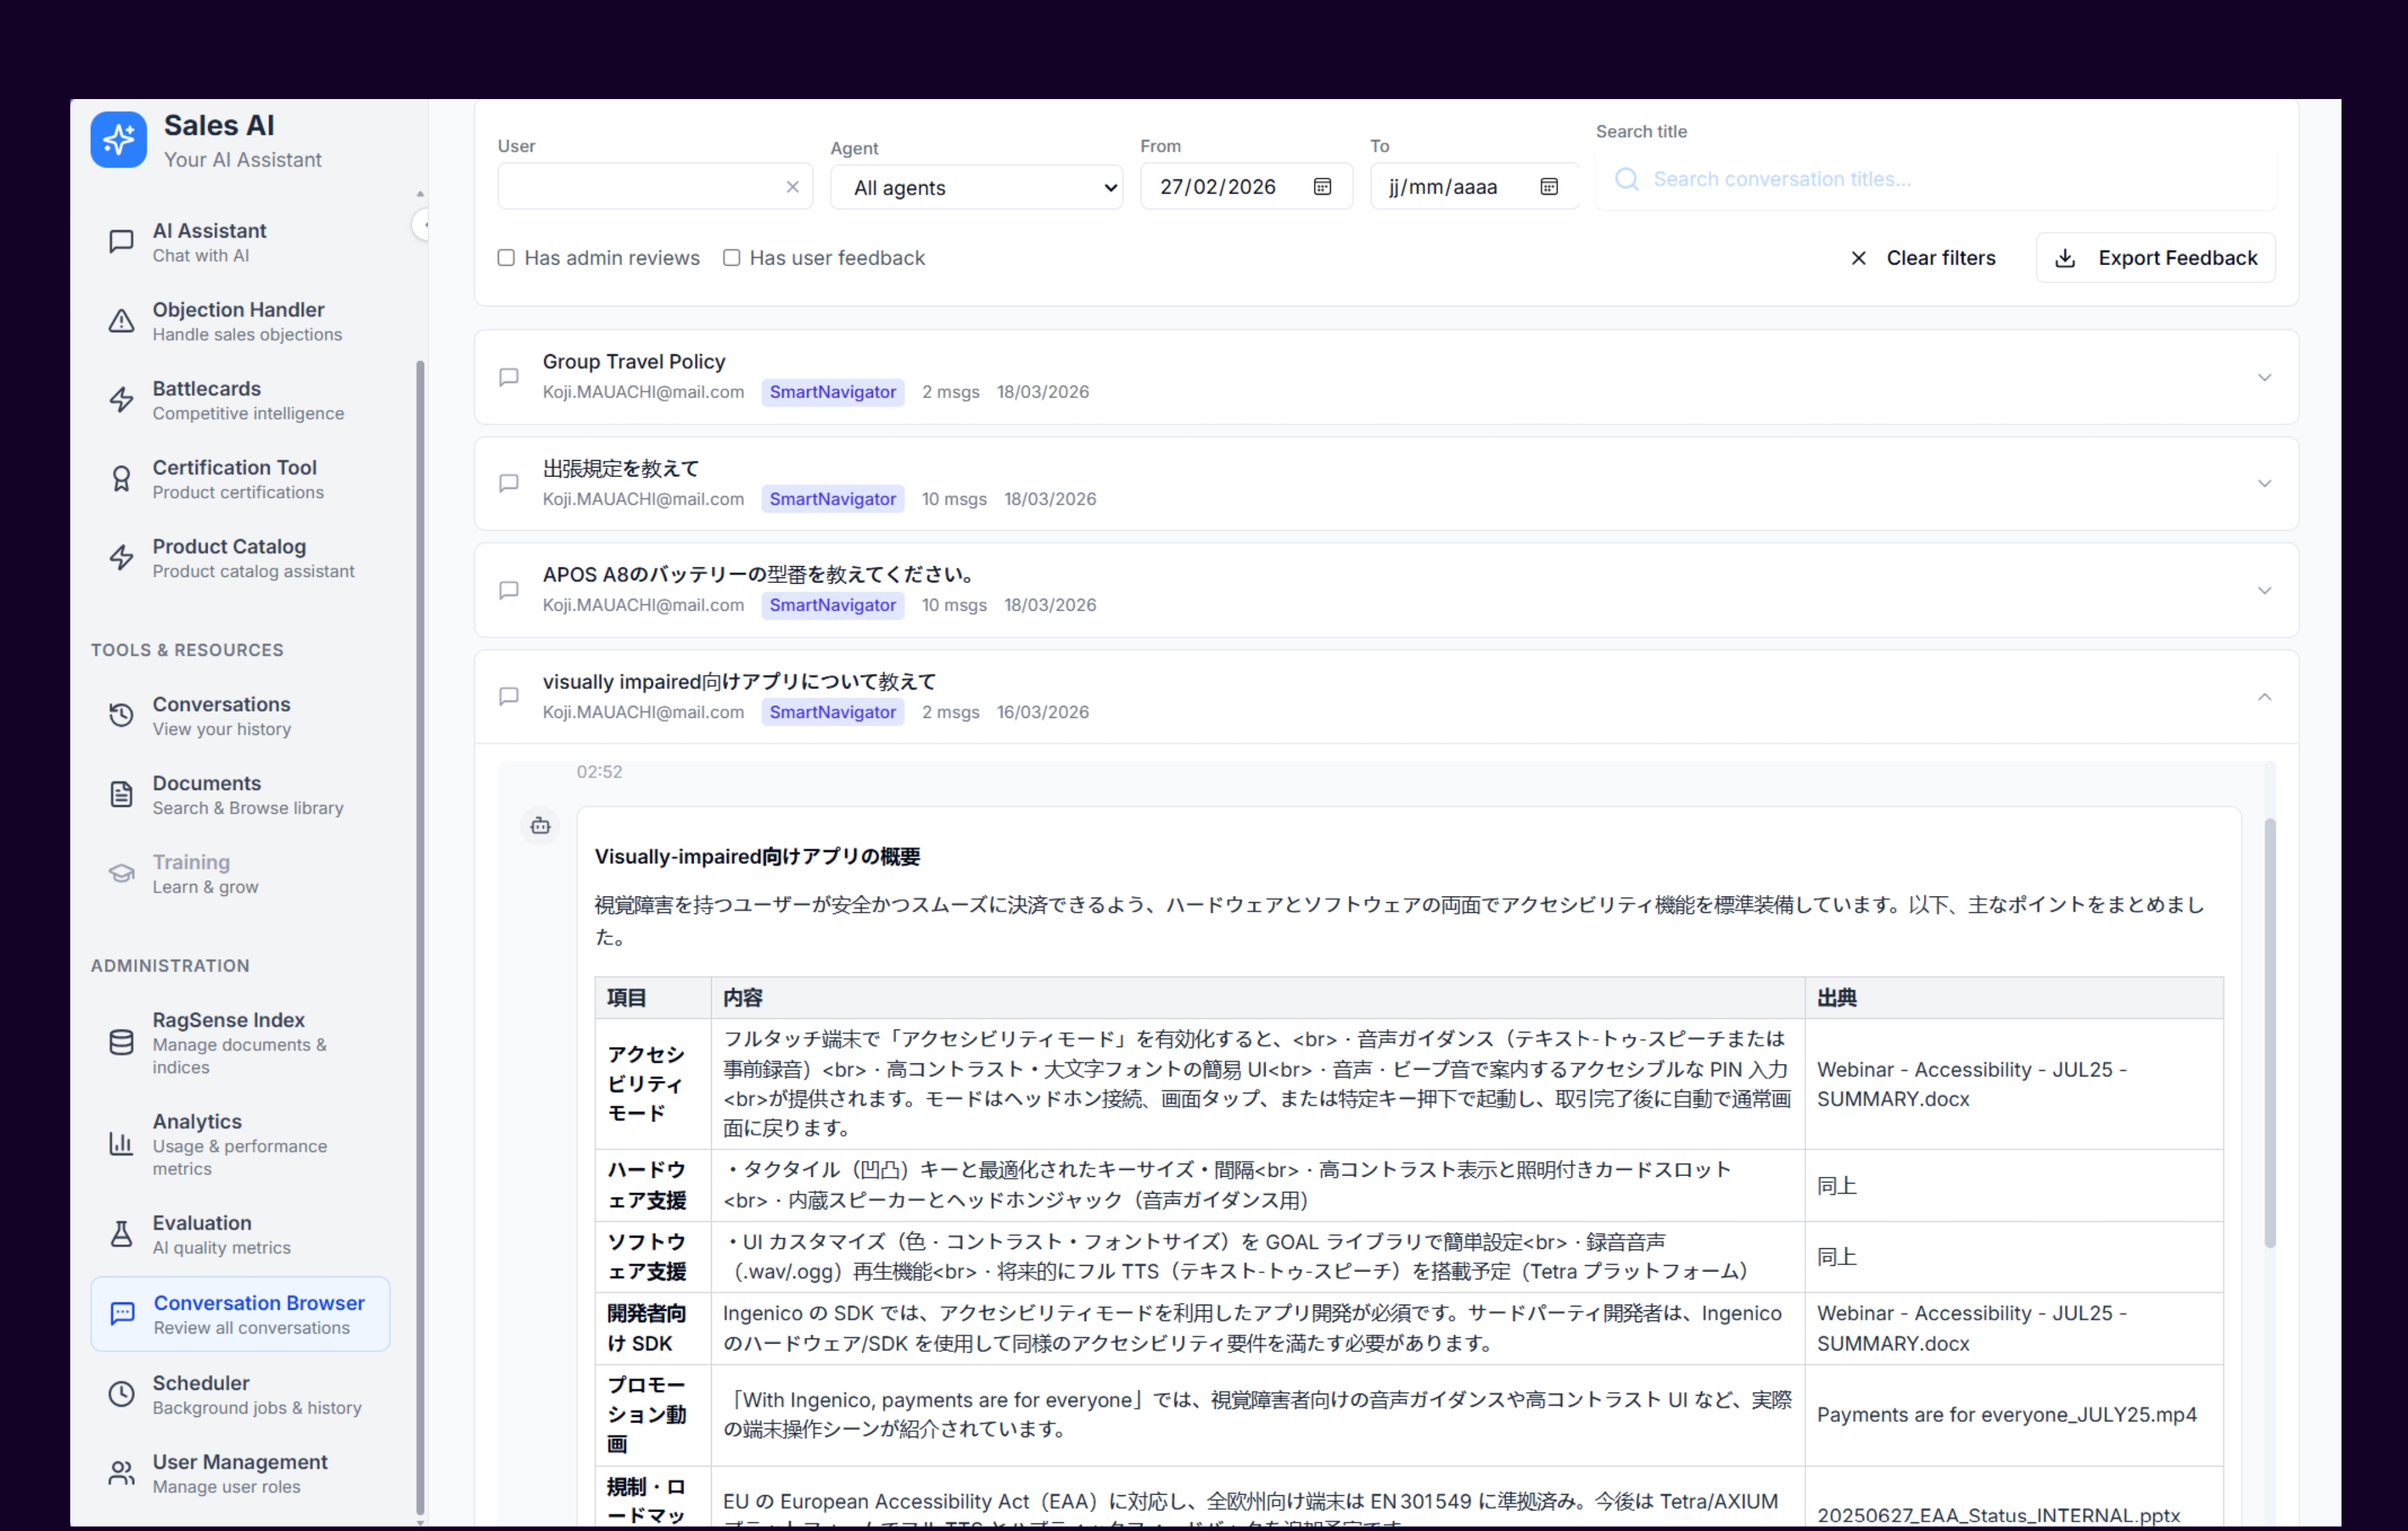2408x1531 pixels.
Task: Open AI Assistant chat icon
Action: click(x=121, y=242)
